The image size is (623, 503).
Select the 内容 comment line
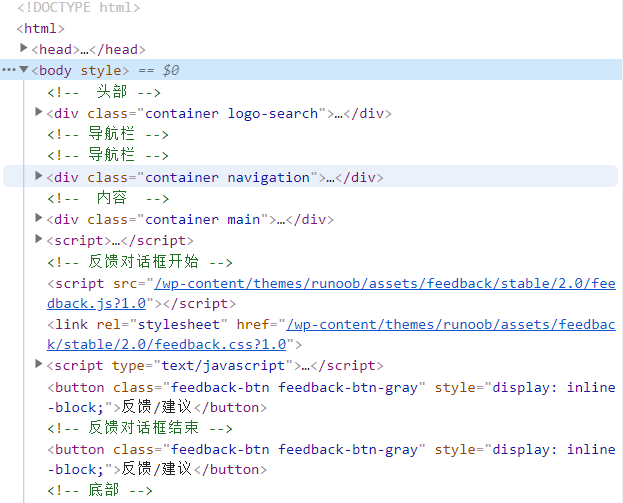coord(108,198)
